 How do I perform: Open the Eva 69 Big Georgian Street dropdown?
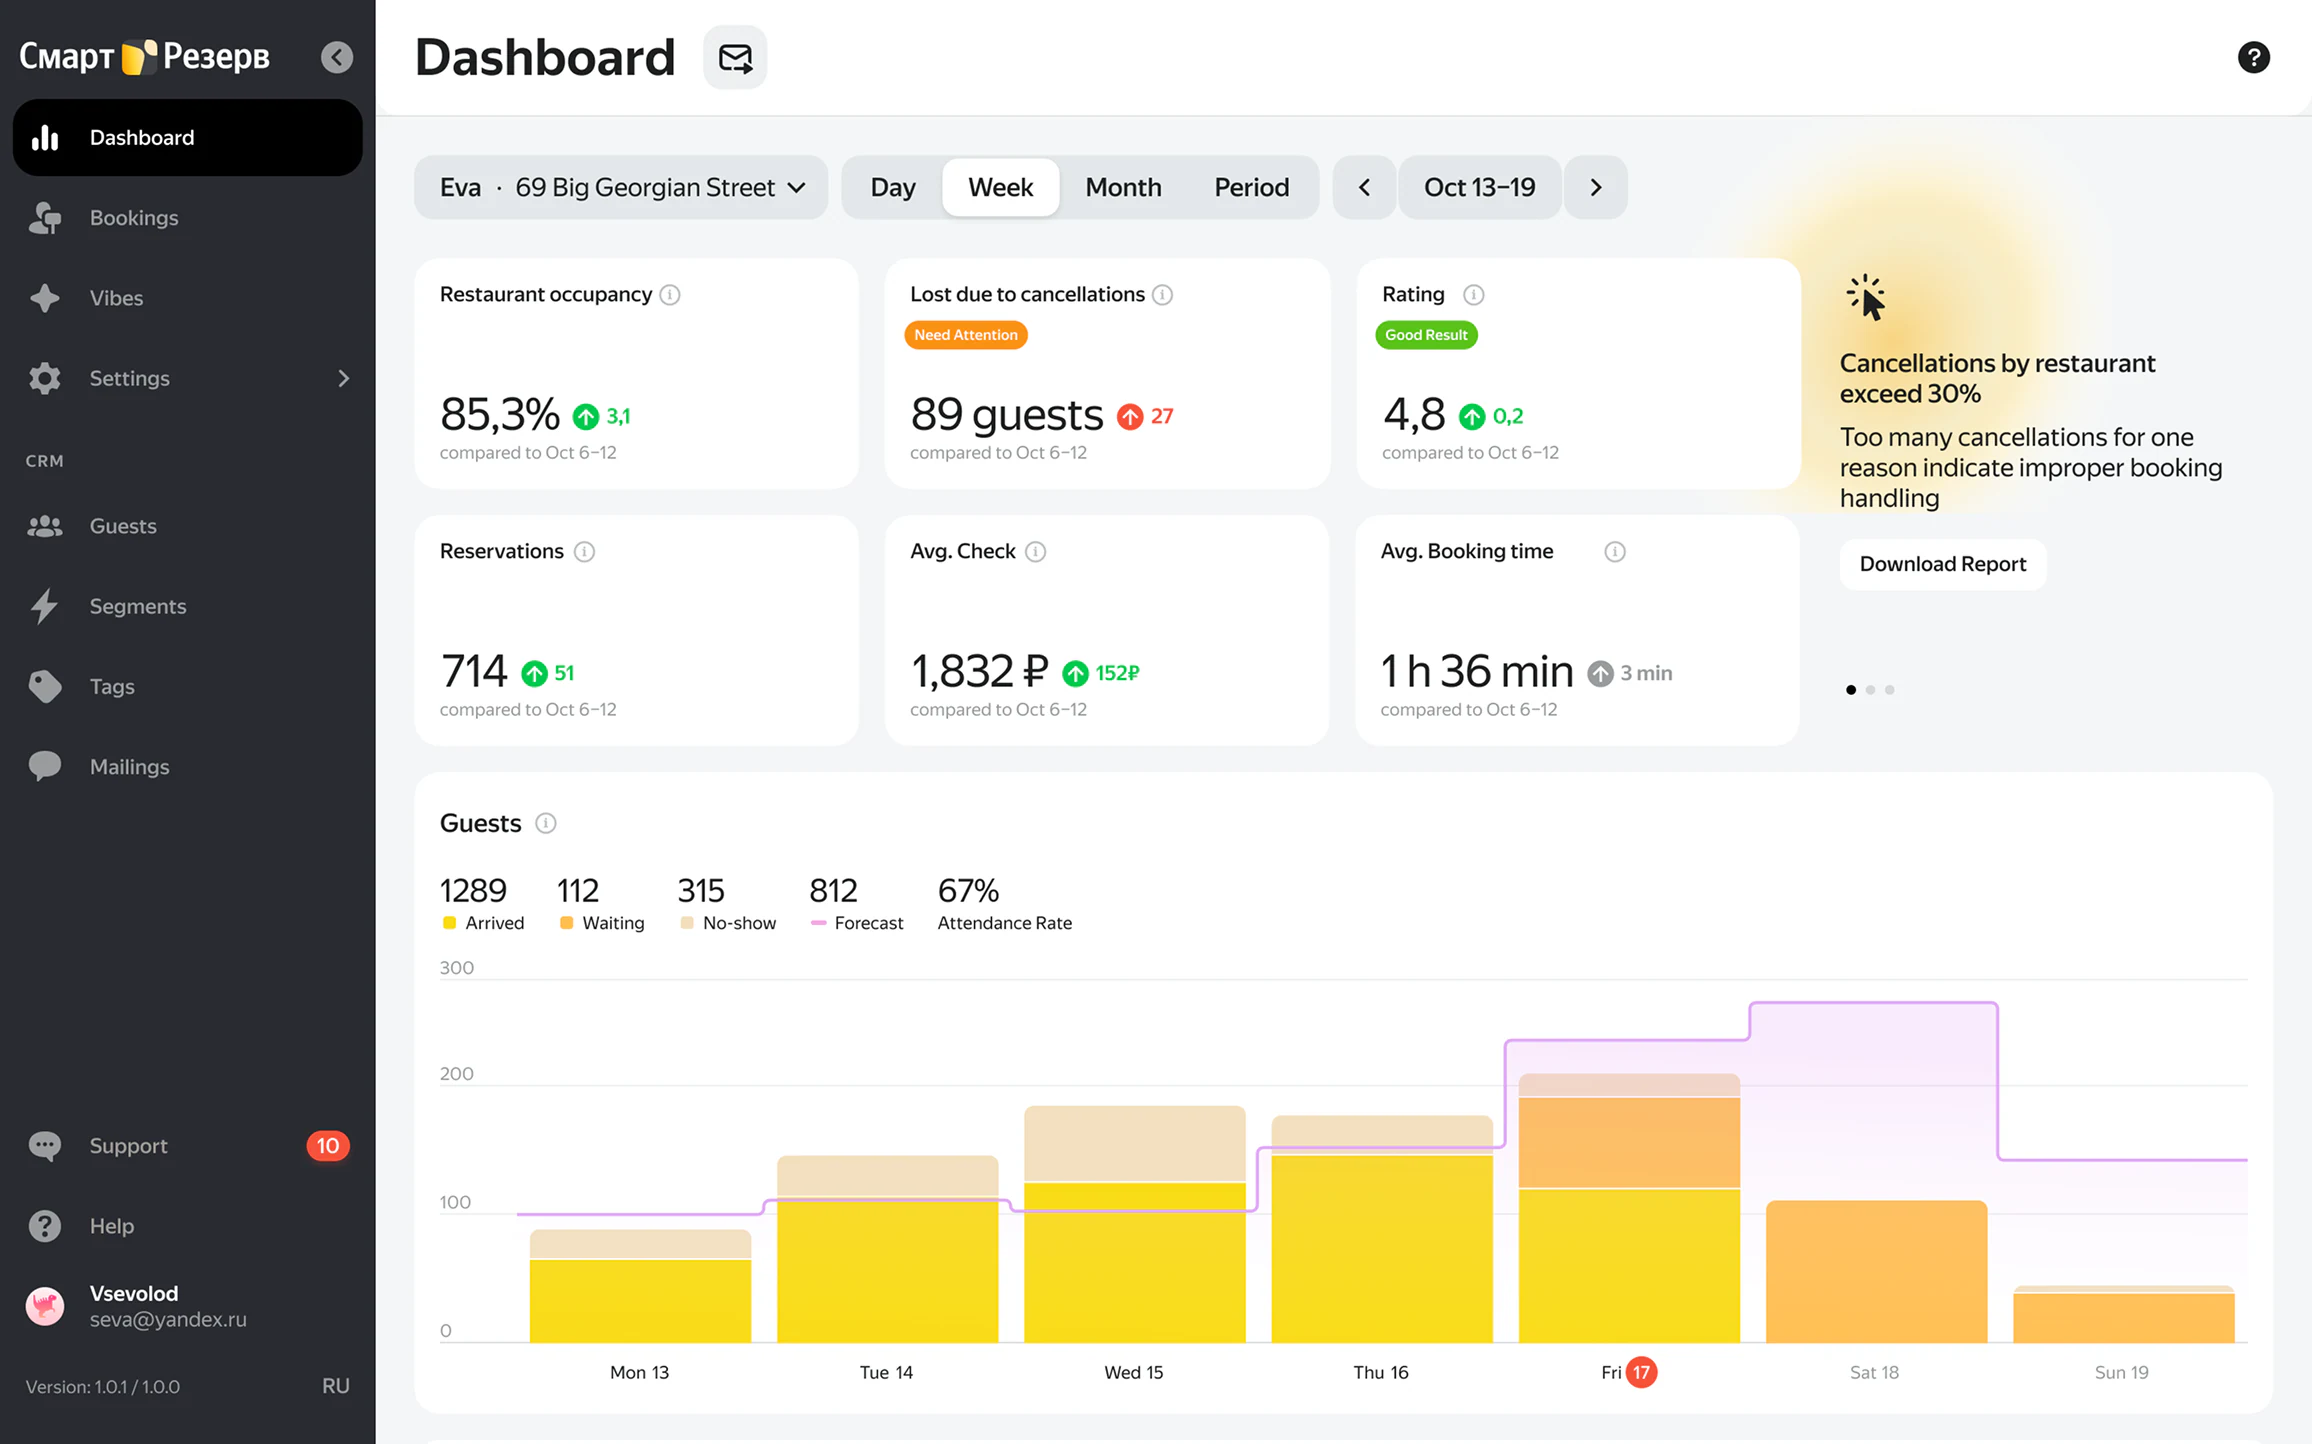621,187
